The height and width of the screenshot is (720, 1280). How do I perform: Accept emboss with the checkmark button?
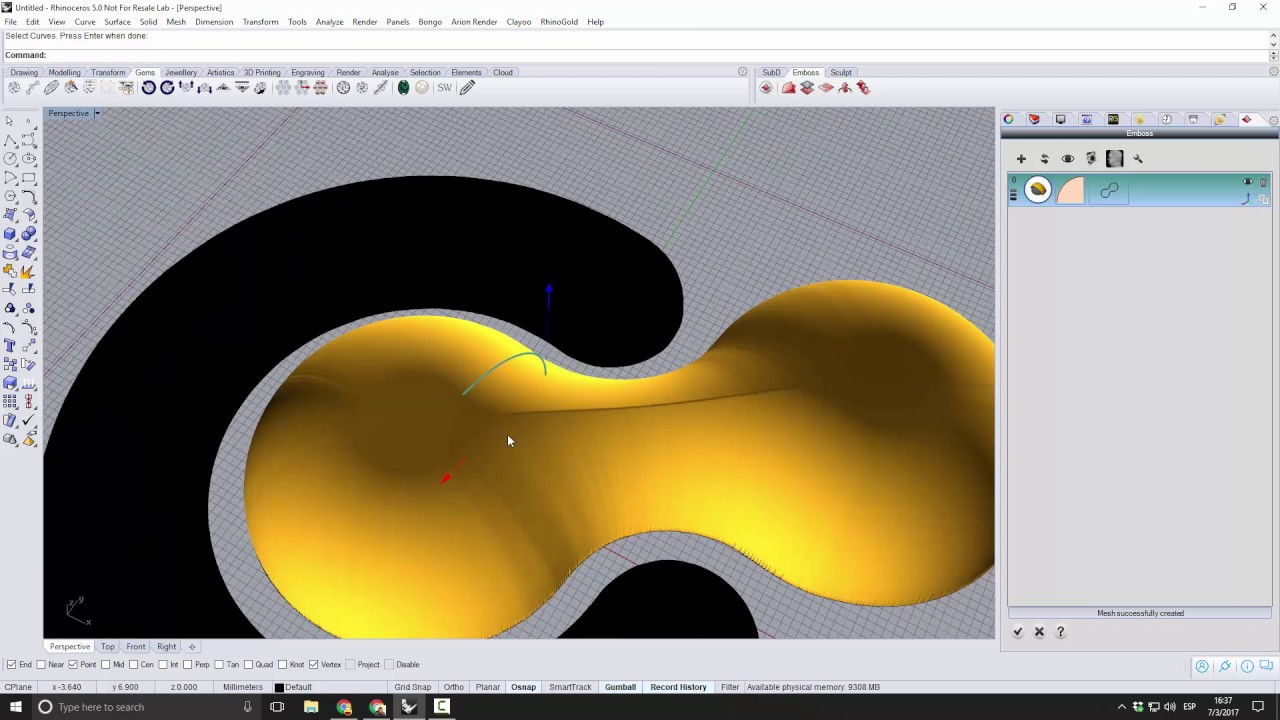tap(1018, 632)
